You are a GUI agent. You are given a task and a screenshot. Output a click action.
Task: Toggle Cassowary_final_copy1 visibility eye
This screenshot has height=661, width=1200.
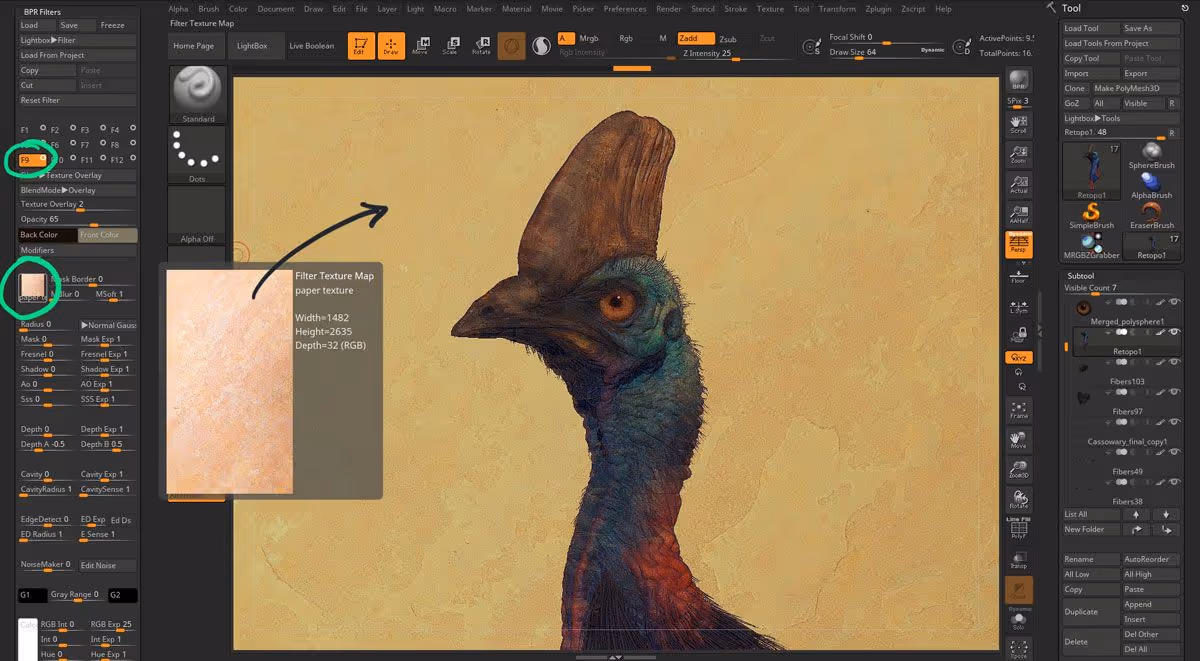pos(1175,422)
